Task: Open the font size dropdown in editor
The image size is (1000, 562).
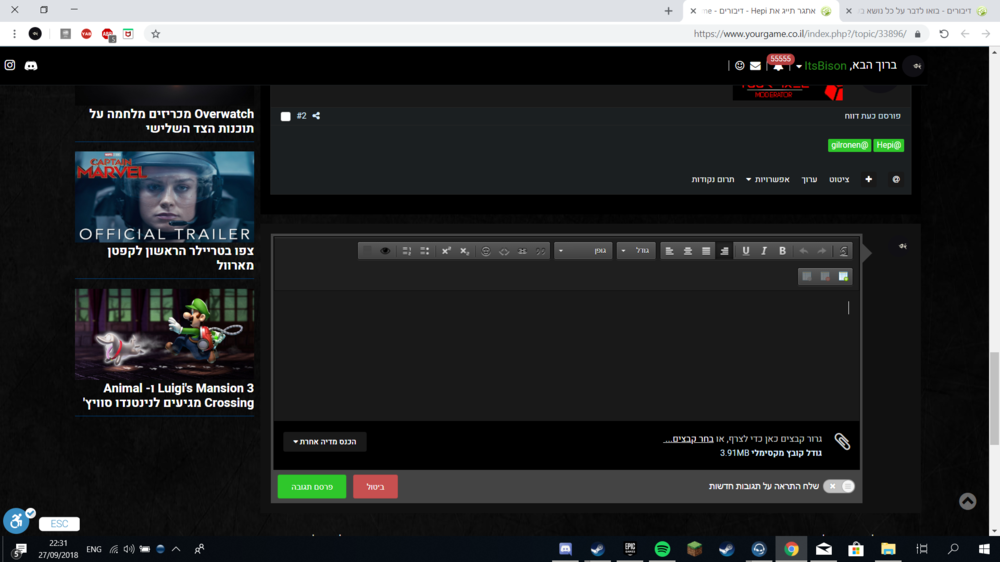Action: (x=636, y=251)
